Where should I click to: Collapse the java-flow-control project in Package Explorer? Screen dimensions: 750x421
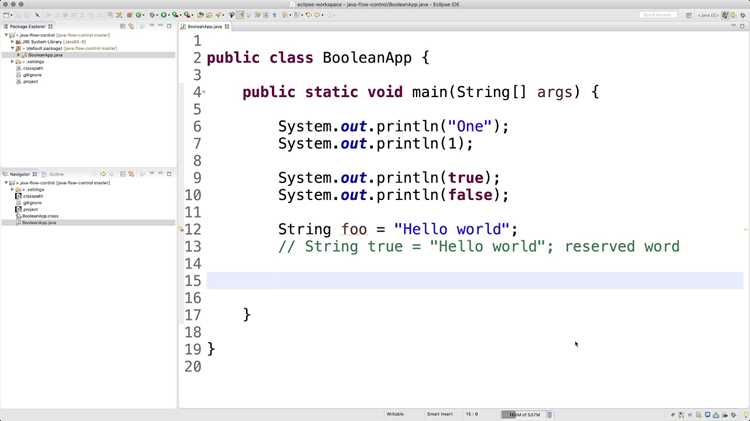tap(6, 35)
